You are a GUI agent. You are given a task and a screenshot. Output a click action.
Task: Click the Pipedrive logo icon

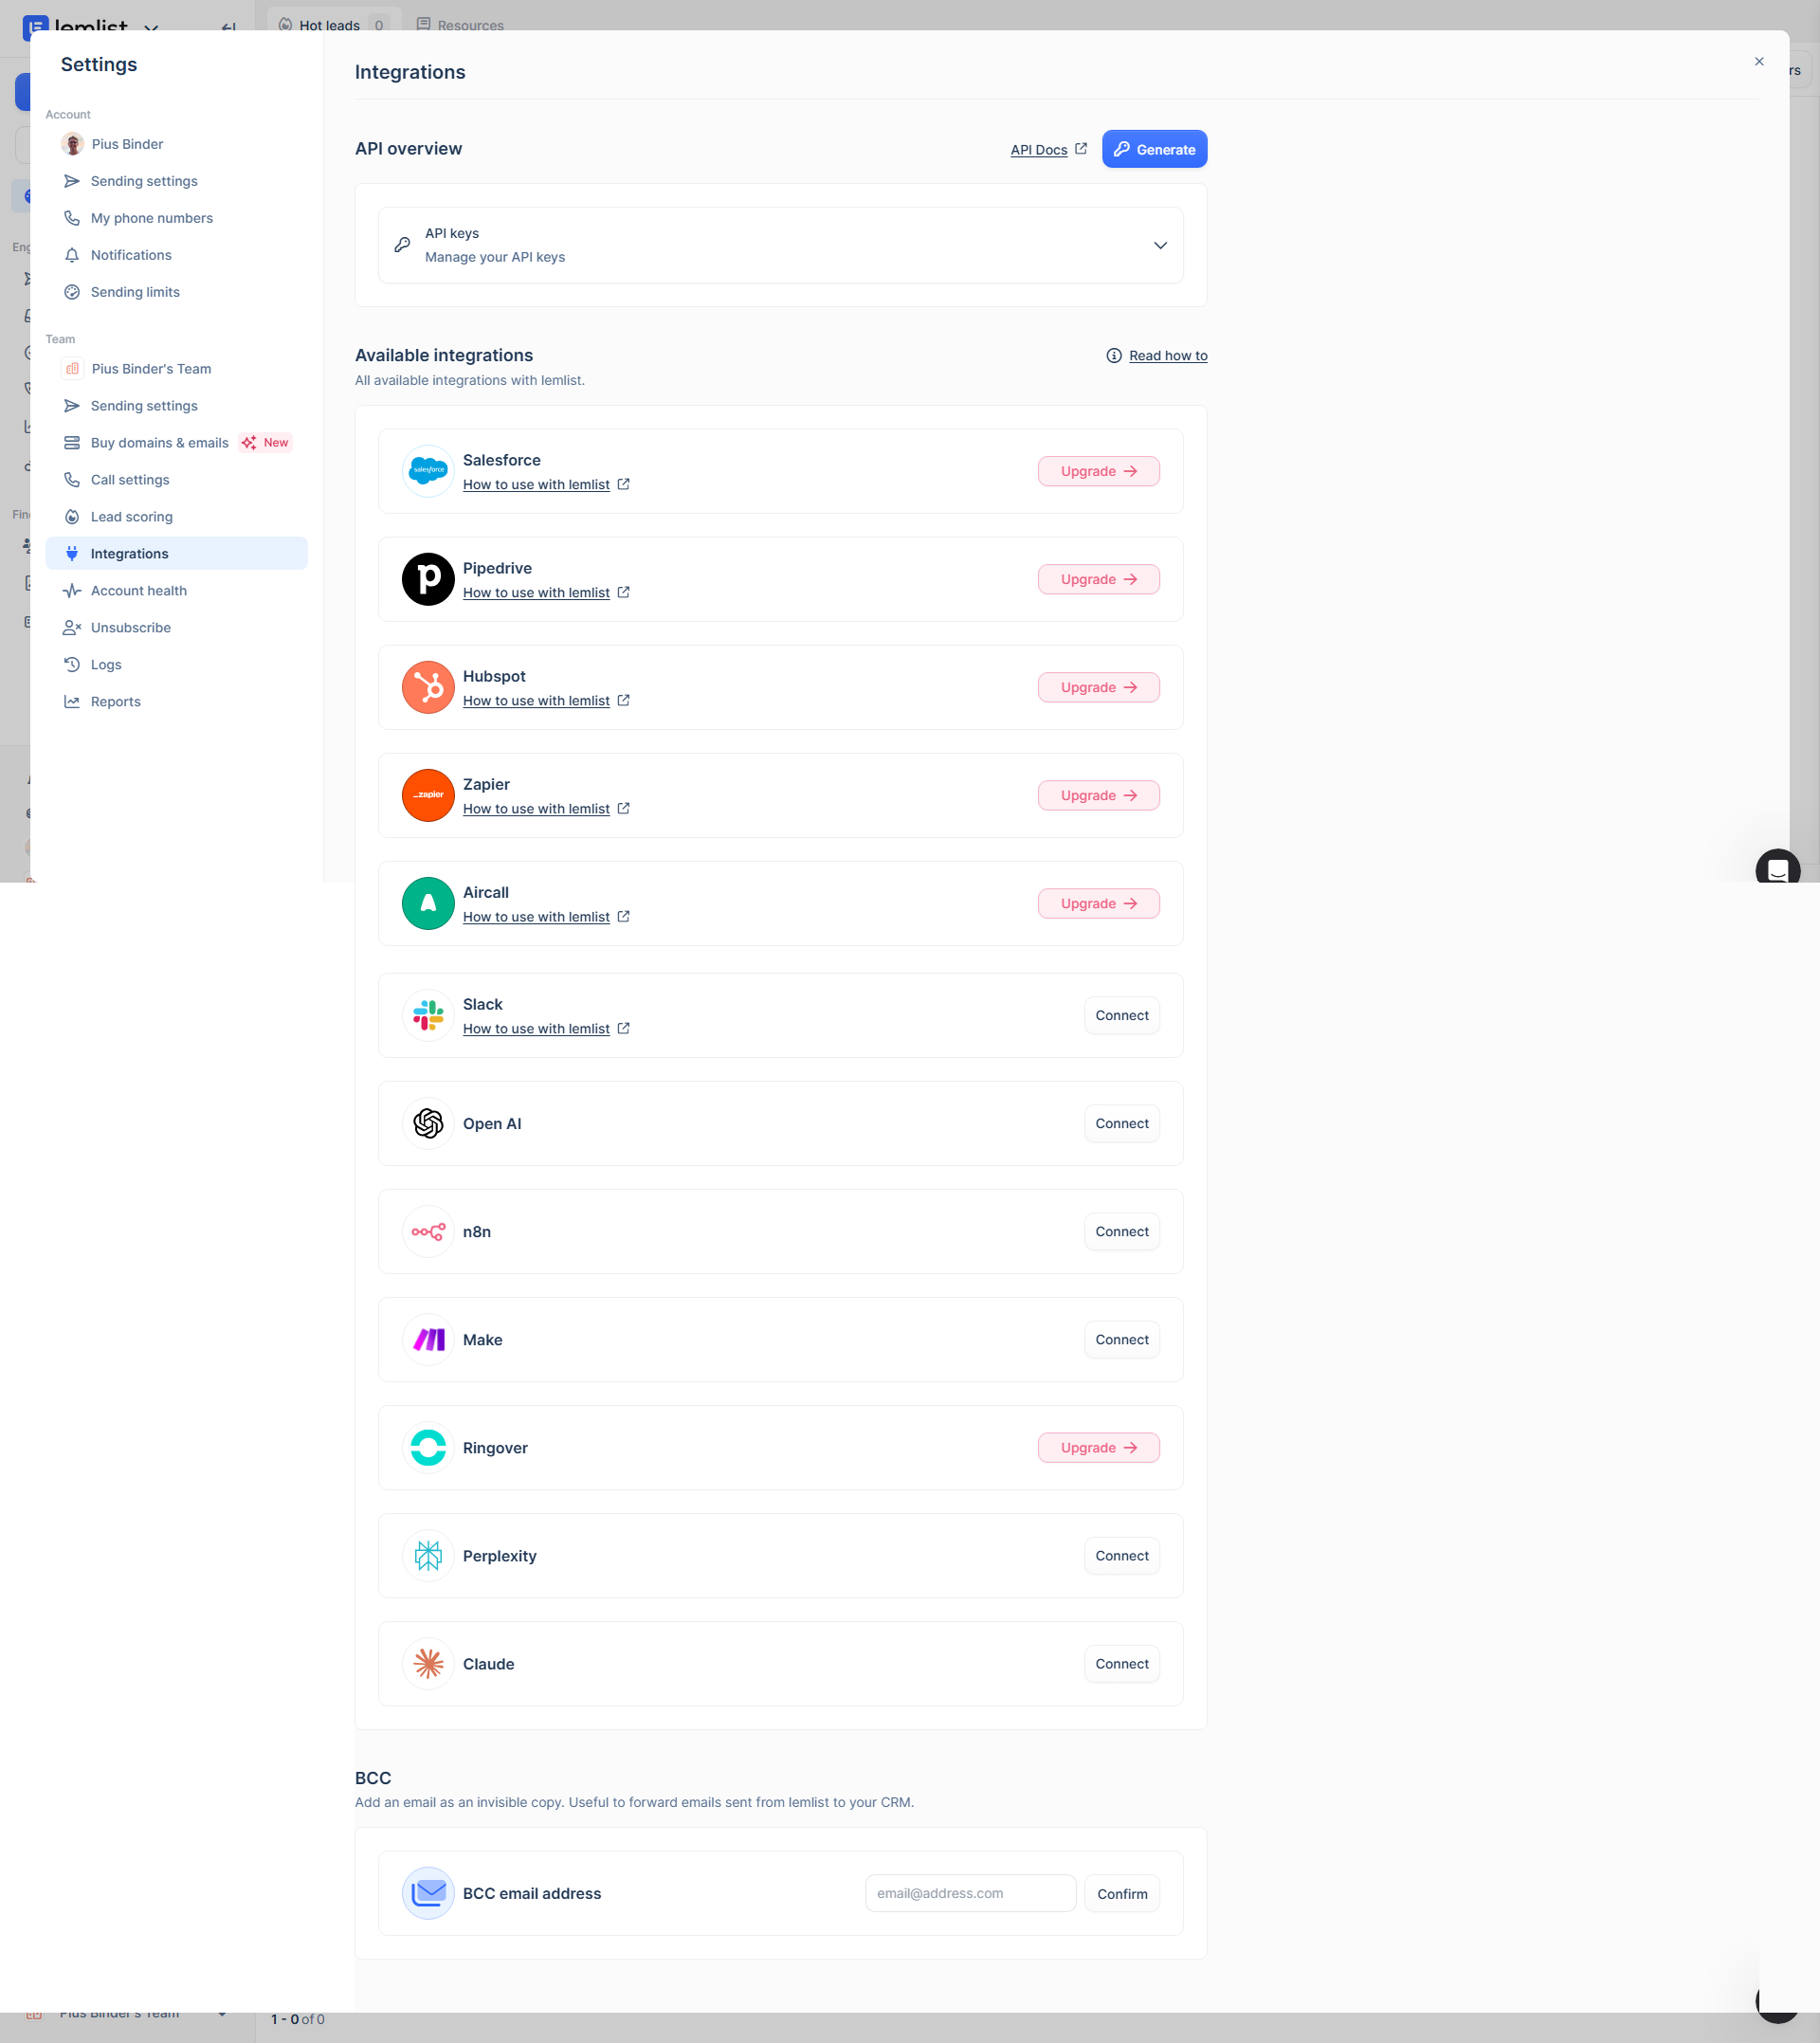pyautogui.click(x=428, y=579)
